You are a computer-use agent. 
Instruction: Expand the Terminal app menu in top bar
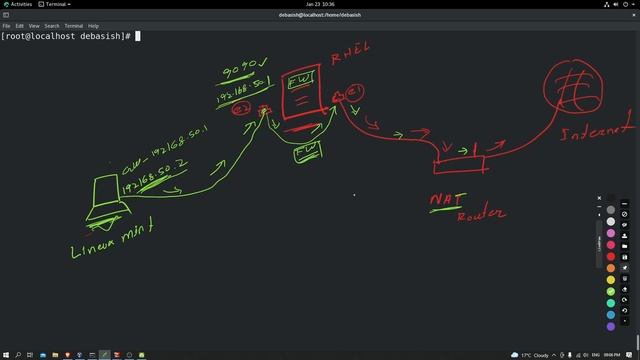click(x=55, y=4)
